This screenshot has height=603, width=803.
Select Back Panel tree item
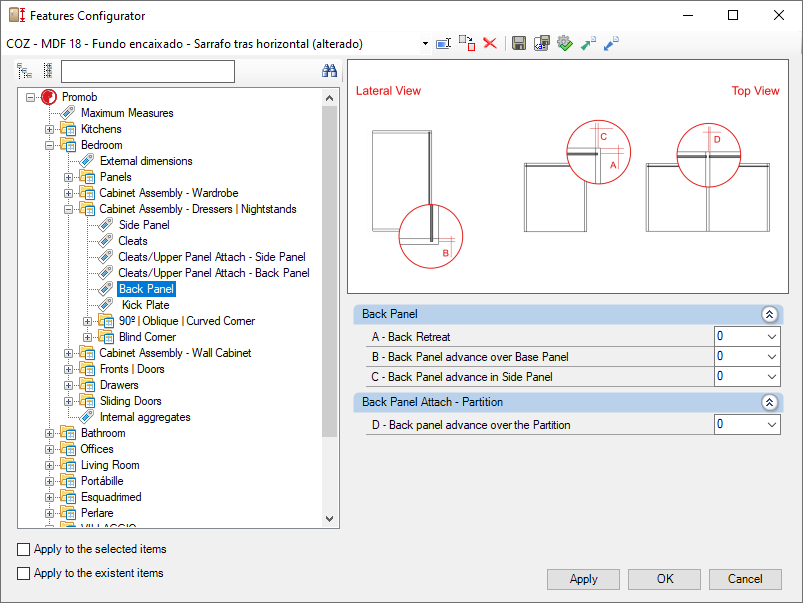pos(146,289)
